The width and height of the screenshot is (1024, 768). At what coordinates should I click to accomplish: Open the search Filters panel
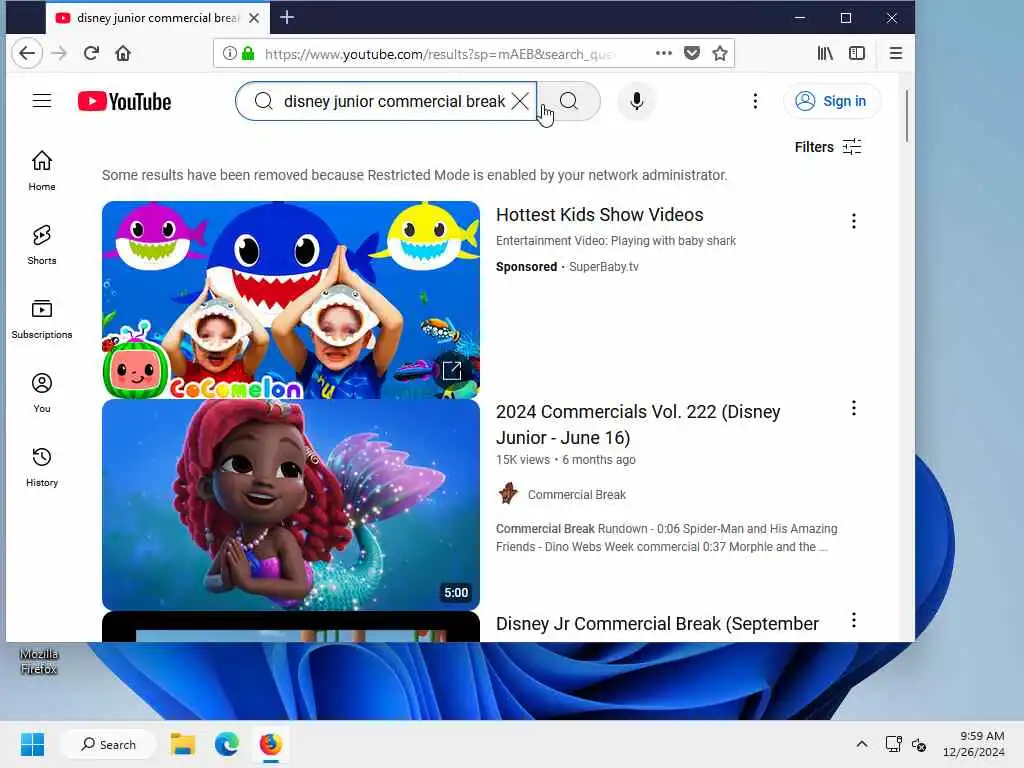point(827,147)
